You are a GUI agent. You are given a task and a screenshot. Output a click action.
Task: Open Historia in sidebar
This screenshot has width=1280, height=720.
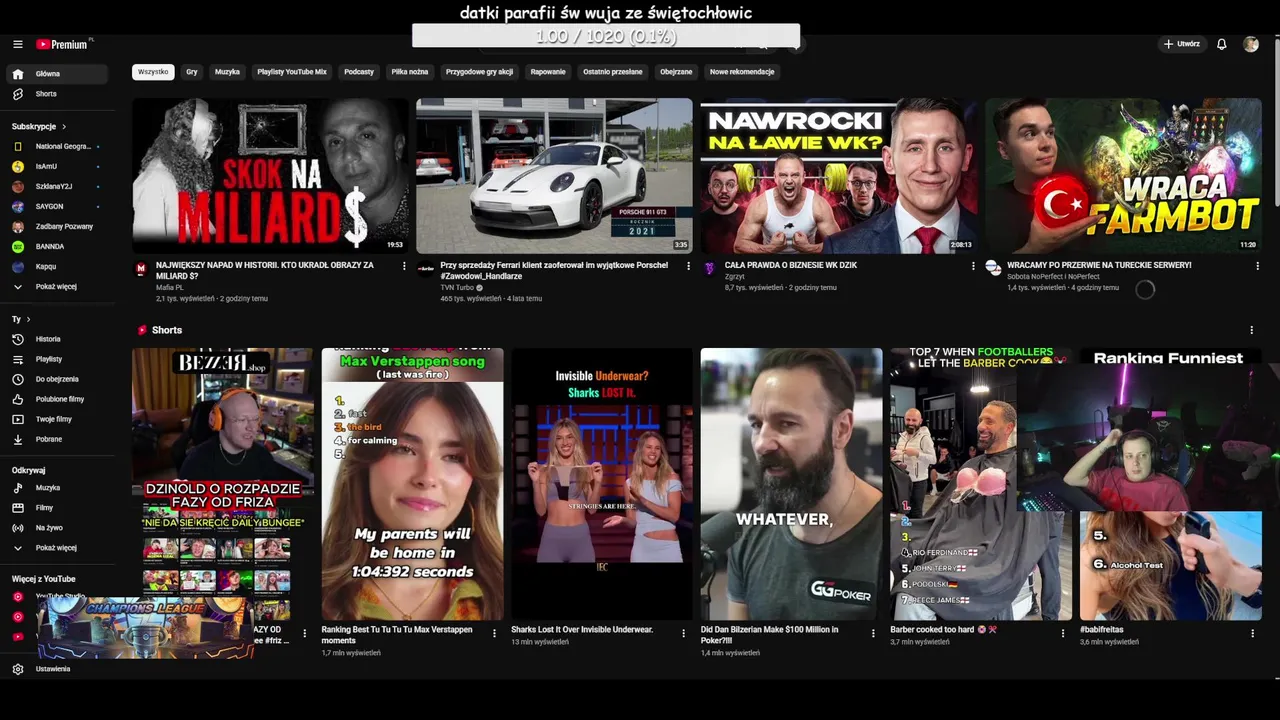(x=57, y=339)
